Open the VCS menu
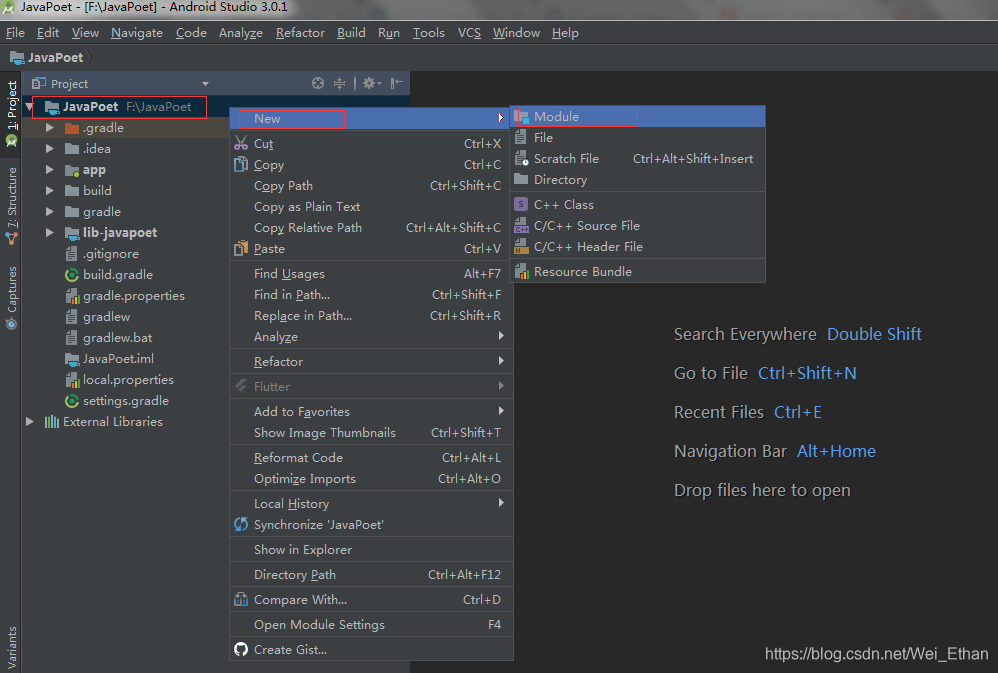Screen dimensions: 998x673 click(x=469, y=32)
